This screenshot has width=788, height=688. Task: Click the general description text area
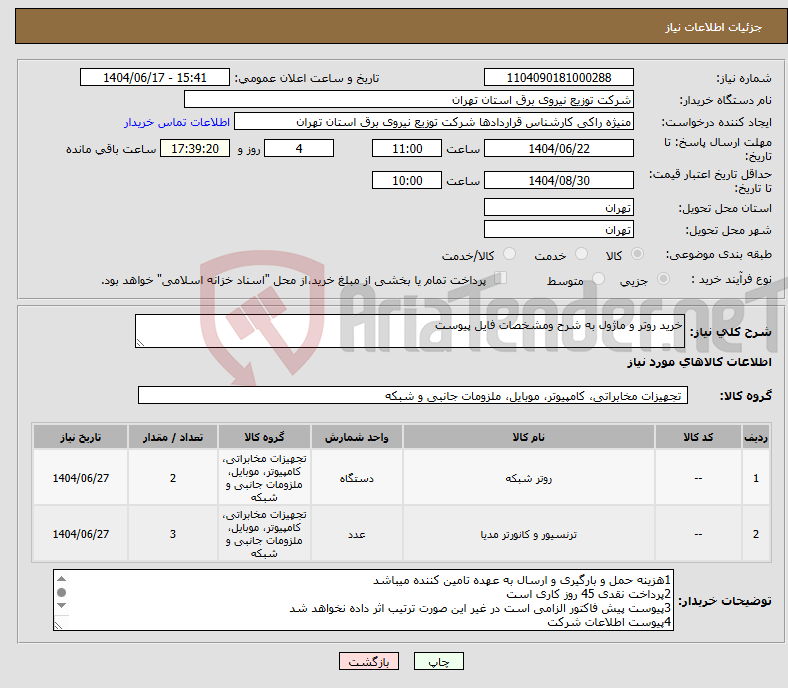pyautogui.click(x=410, y=331)
